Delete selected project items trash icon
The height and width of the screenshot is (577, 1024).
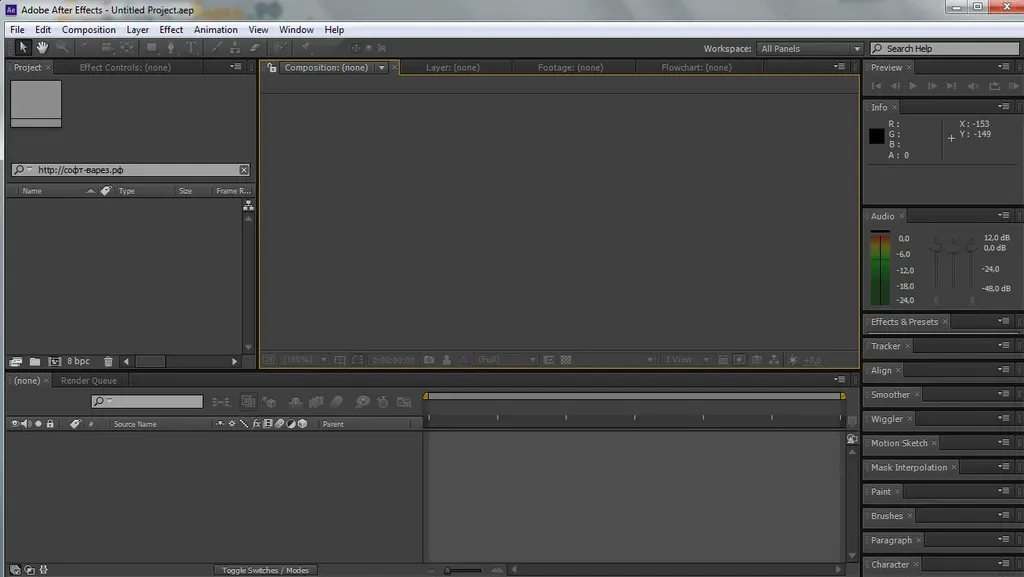[x=108, y=361]
